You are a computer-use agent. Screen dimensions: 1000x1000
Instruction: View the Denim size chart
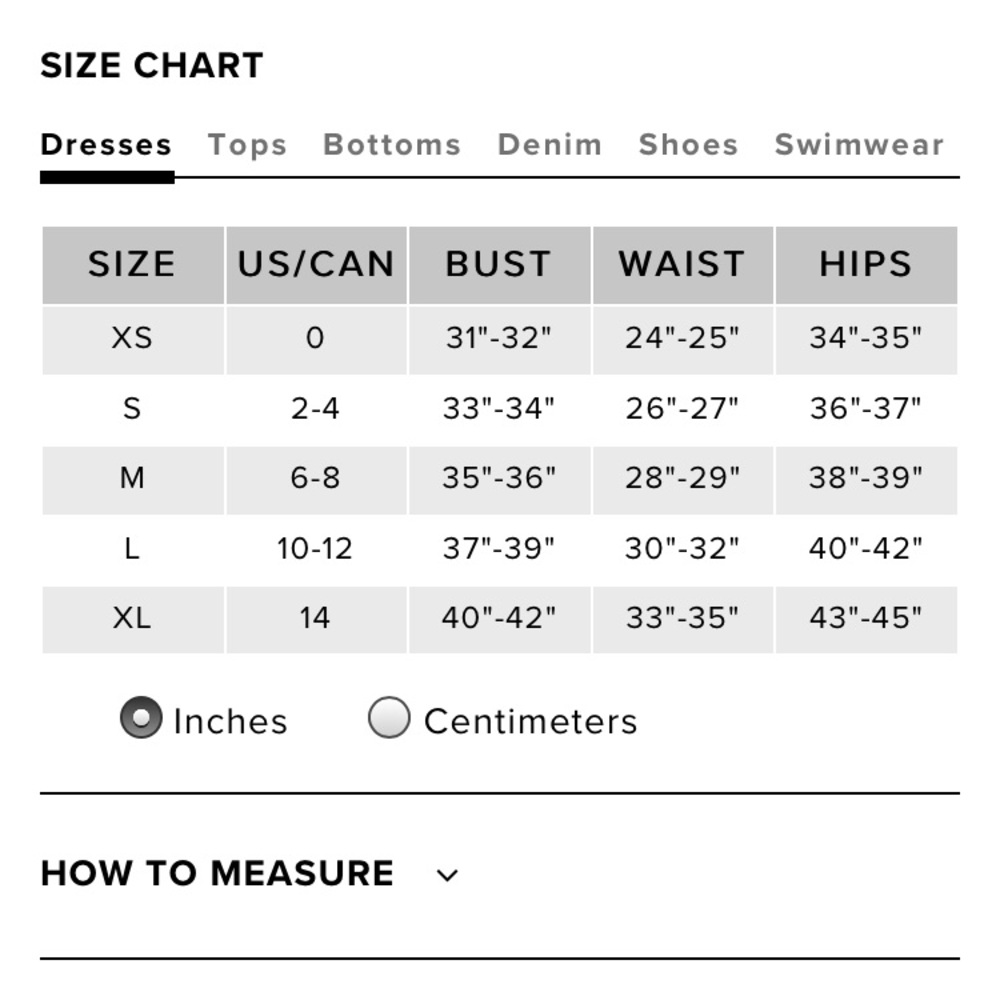tap(548, 145)
